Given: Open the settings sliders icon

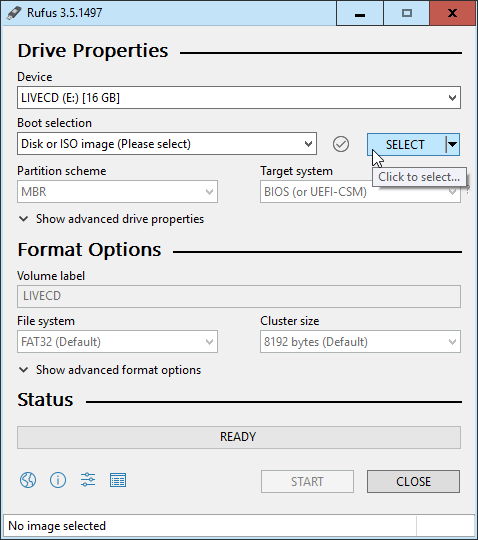Looking at the screenshot, I should tap(88, 480).
